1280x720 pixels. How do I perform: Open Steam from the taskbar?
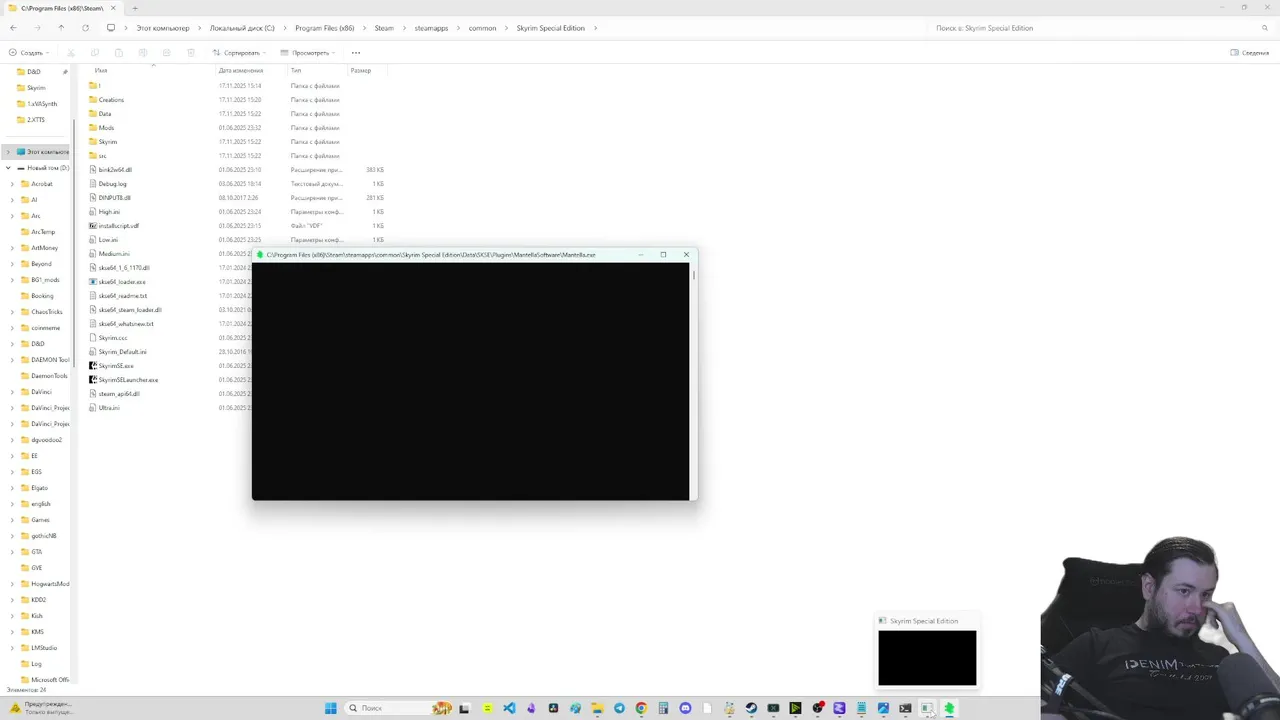[x=751, y=708]
